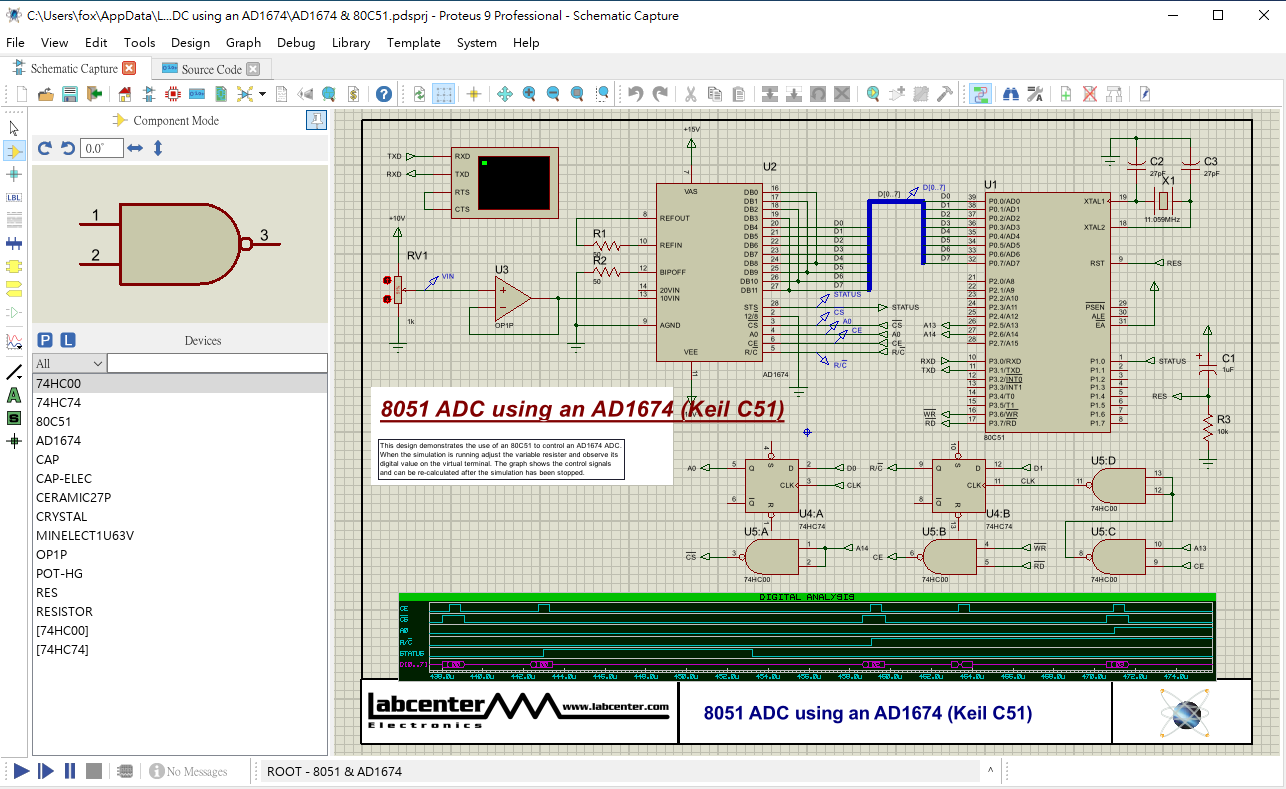This screenshot has height=789, width=1286.
Task: Select Device Pins Mode tool
Action: (x=14, y=312)
